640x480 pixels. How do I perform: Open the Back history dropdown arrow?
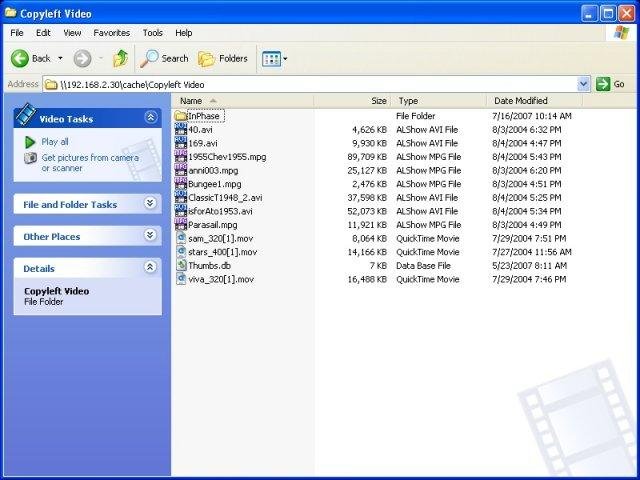click(x=60, y=58)
